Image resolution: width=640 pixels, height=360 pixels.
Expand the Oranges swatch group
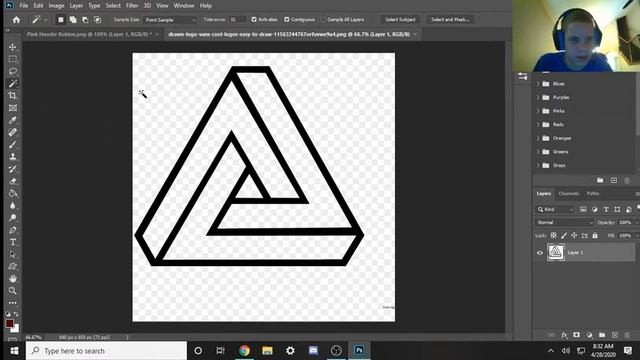click(538, 138)
